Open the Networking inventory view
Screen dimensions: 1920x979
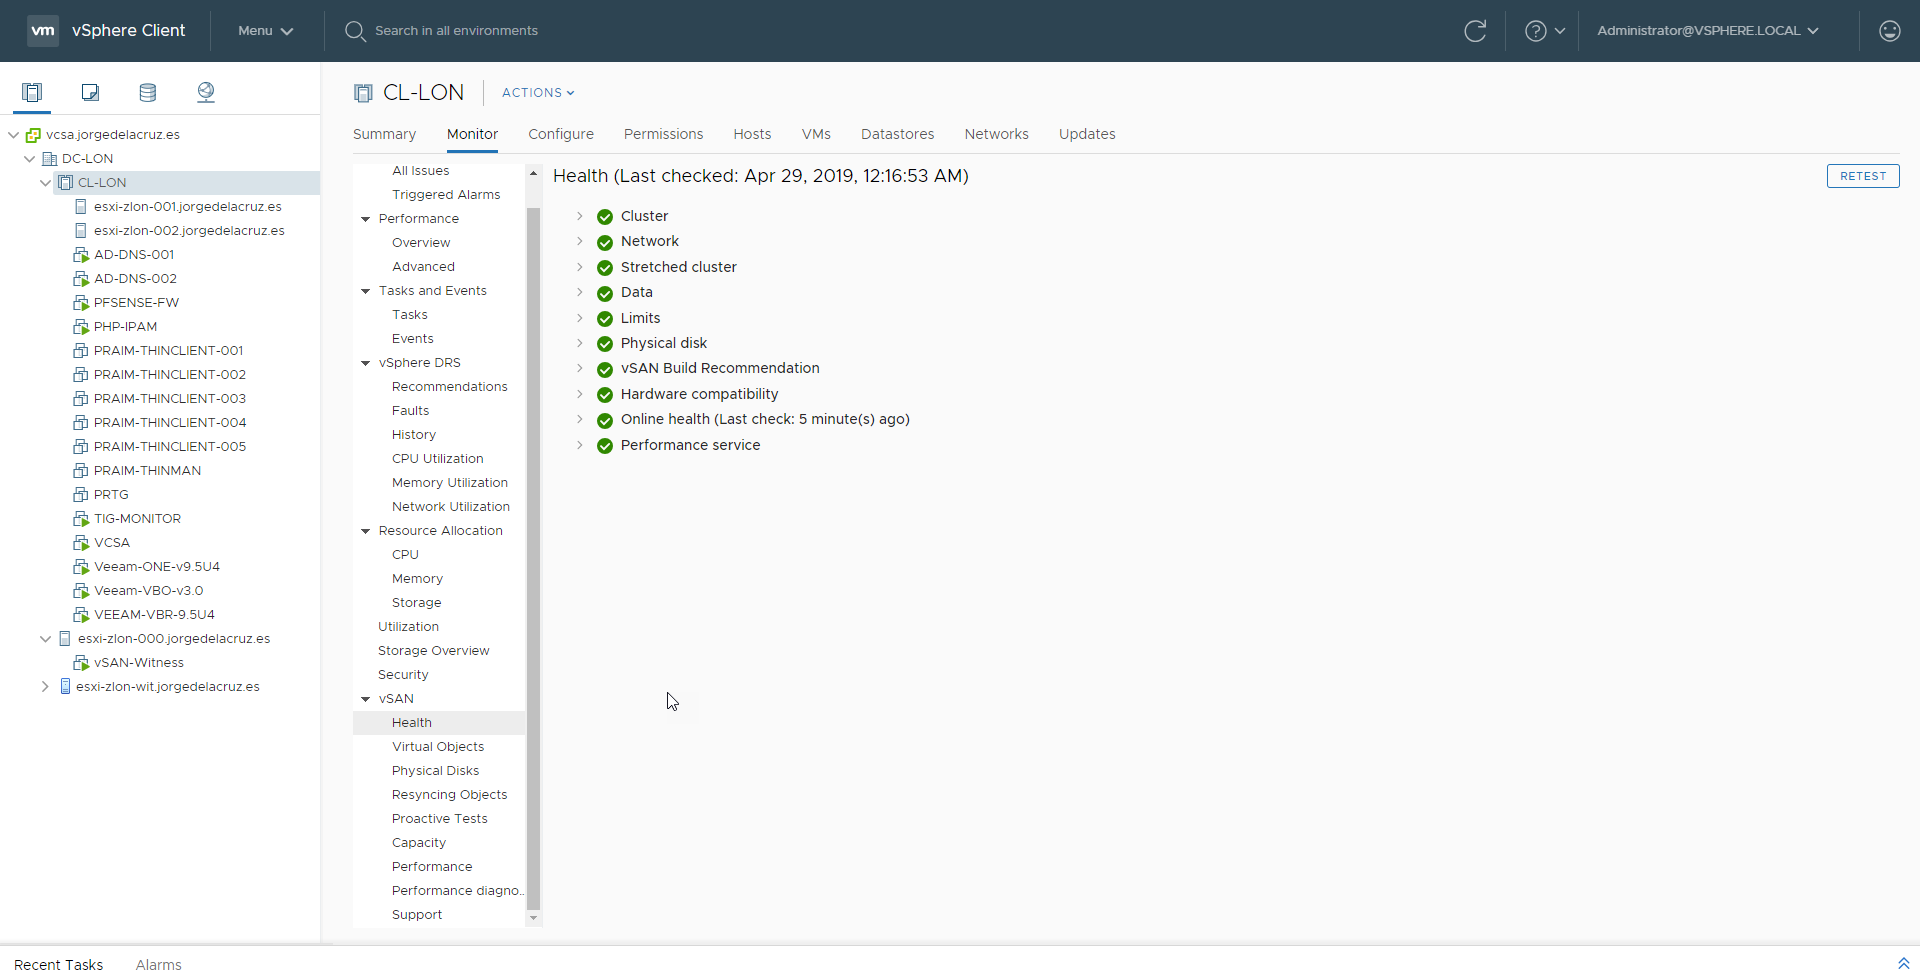click(x=206, y=93)
